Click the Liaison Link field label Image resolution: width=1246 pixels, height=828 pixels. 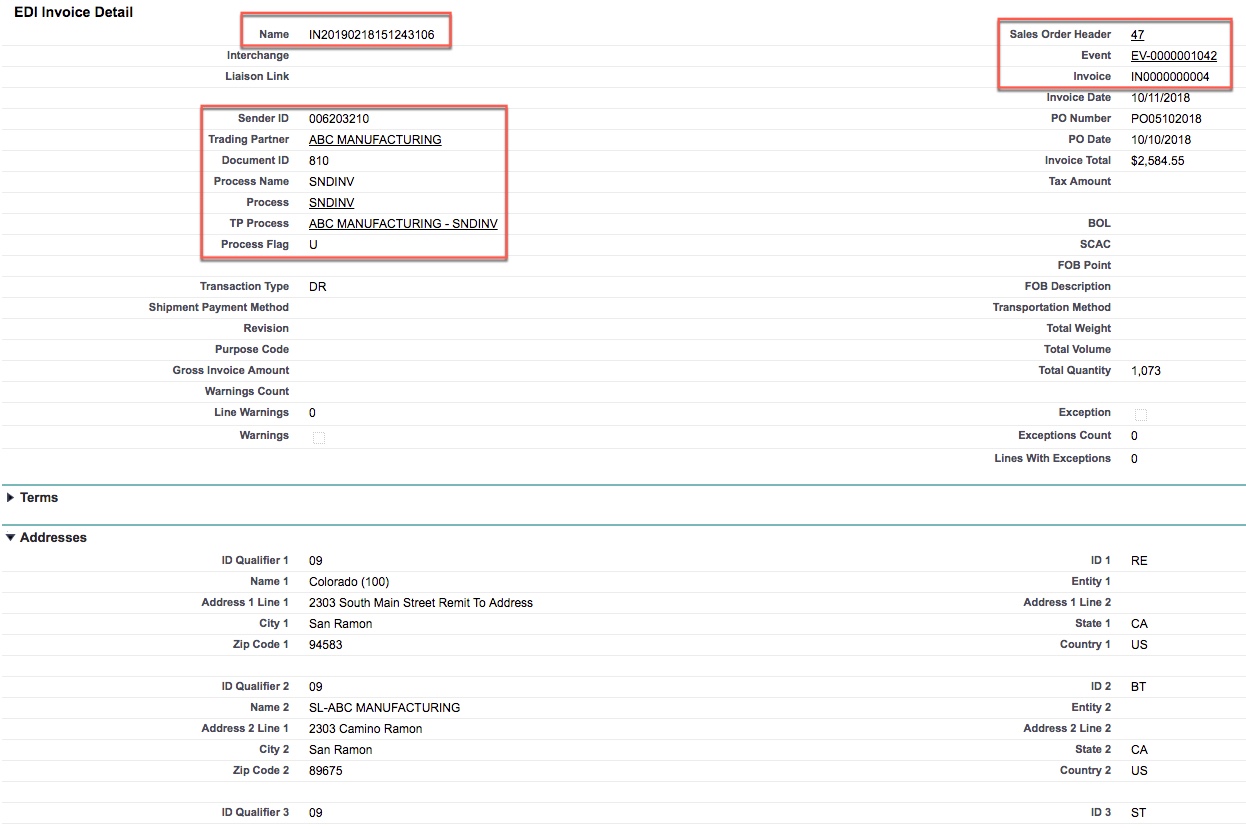(x=257, y=77)
